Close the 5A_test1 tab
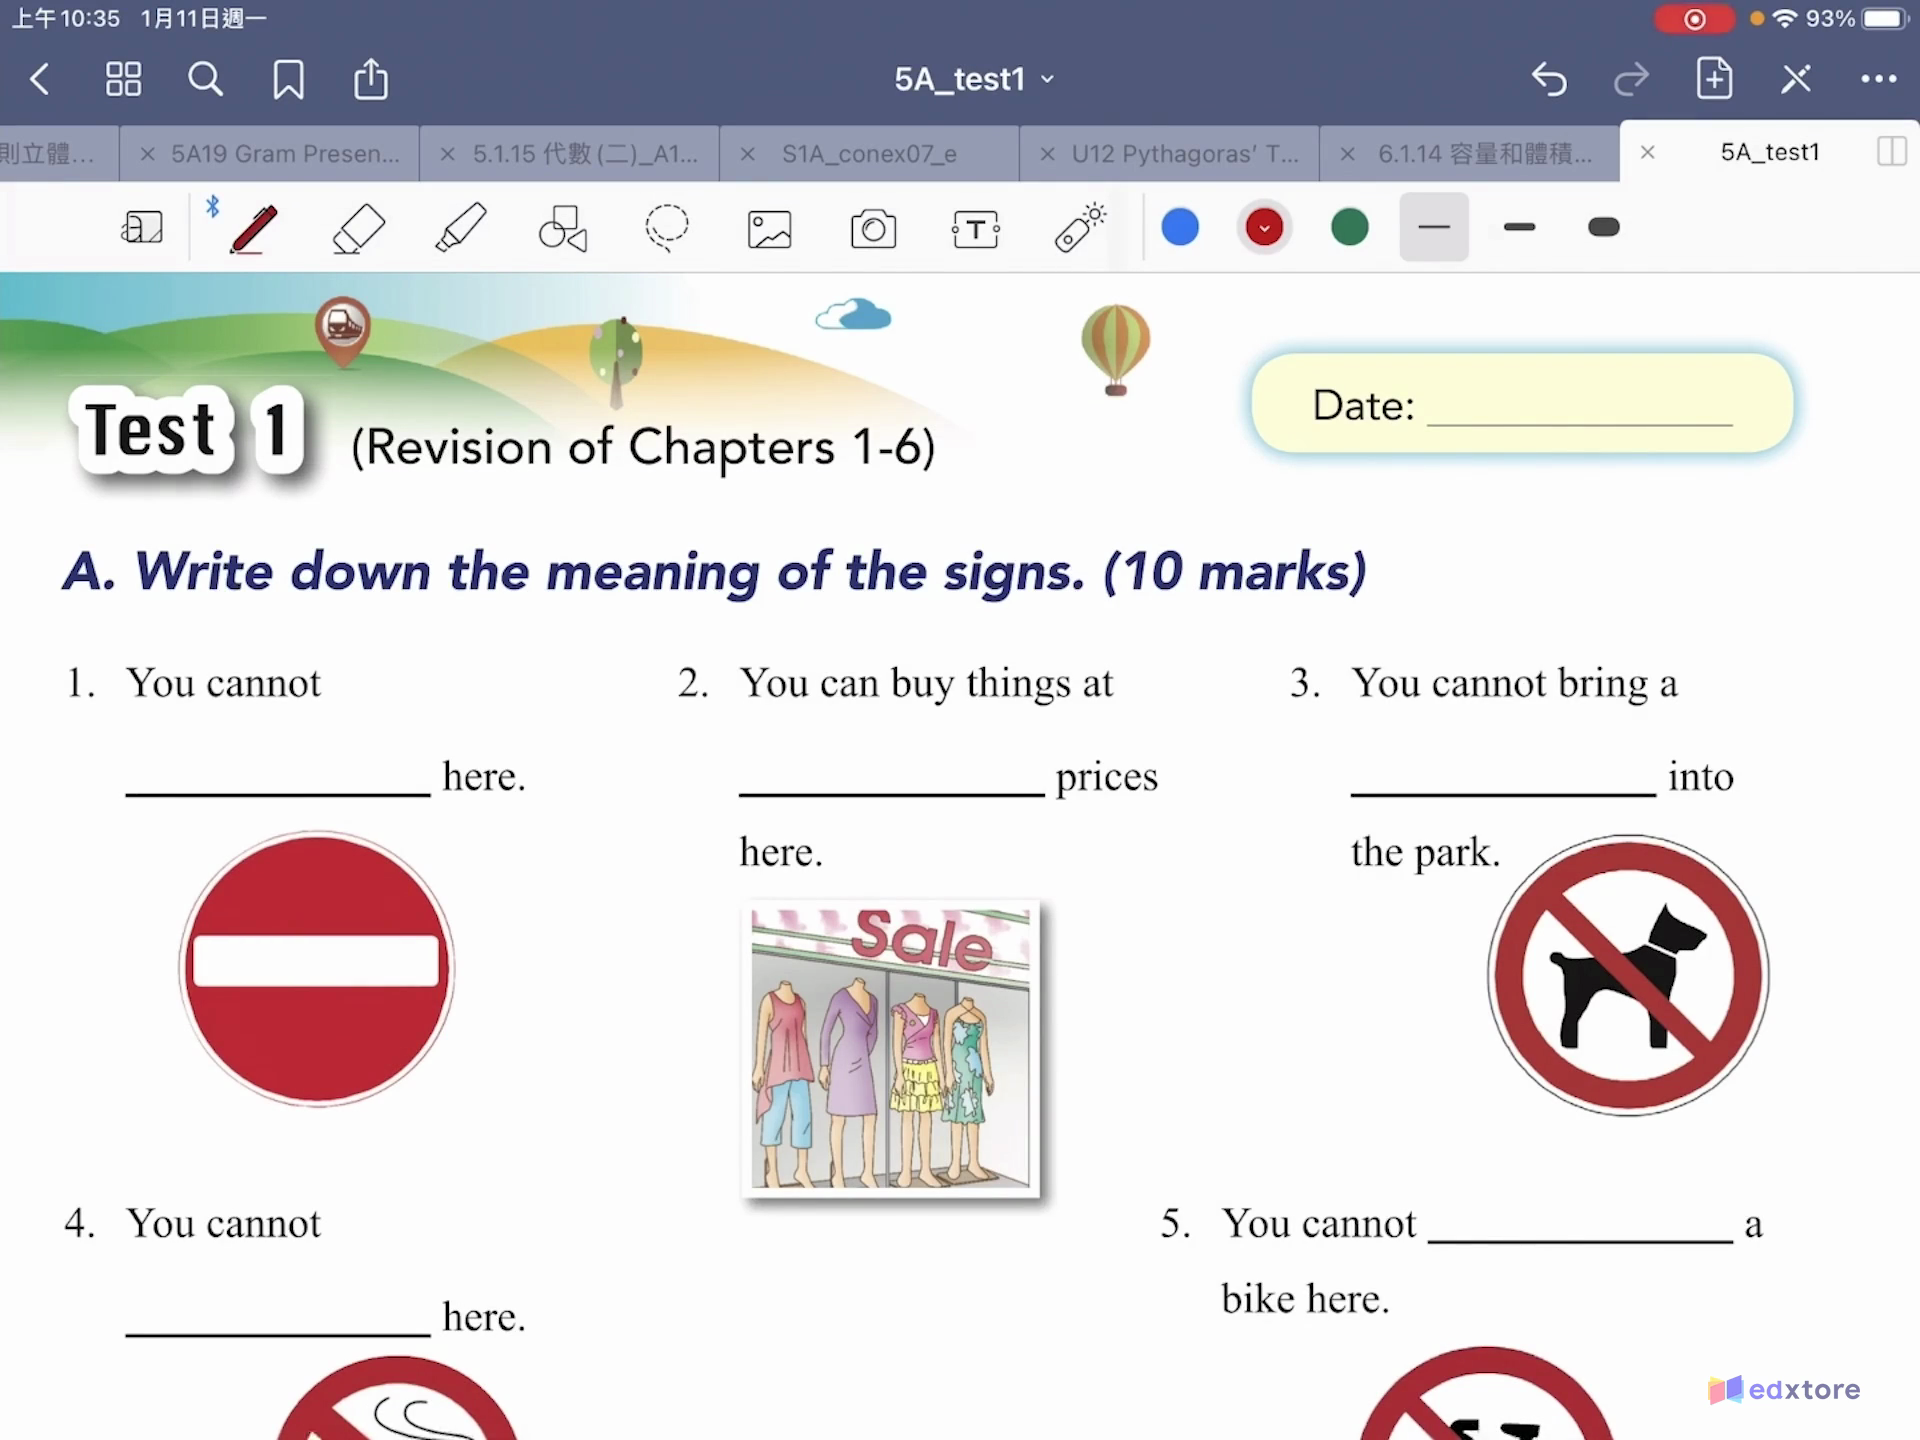Screen dimensions: 1920x1440 tap(1648, 152)
